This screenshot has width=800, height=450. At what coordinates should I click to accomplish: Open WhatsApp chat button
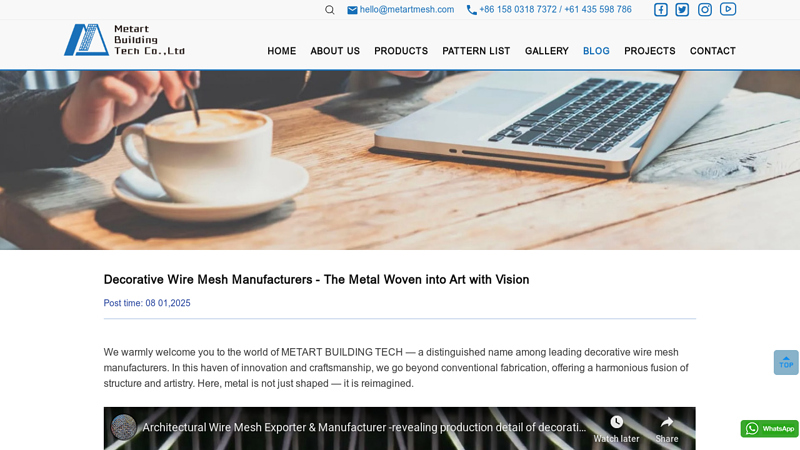pos(769,429)
